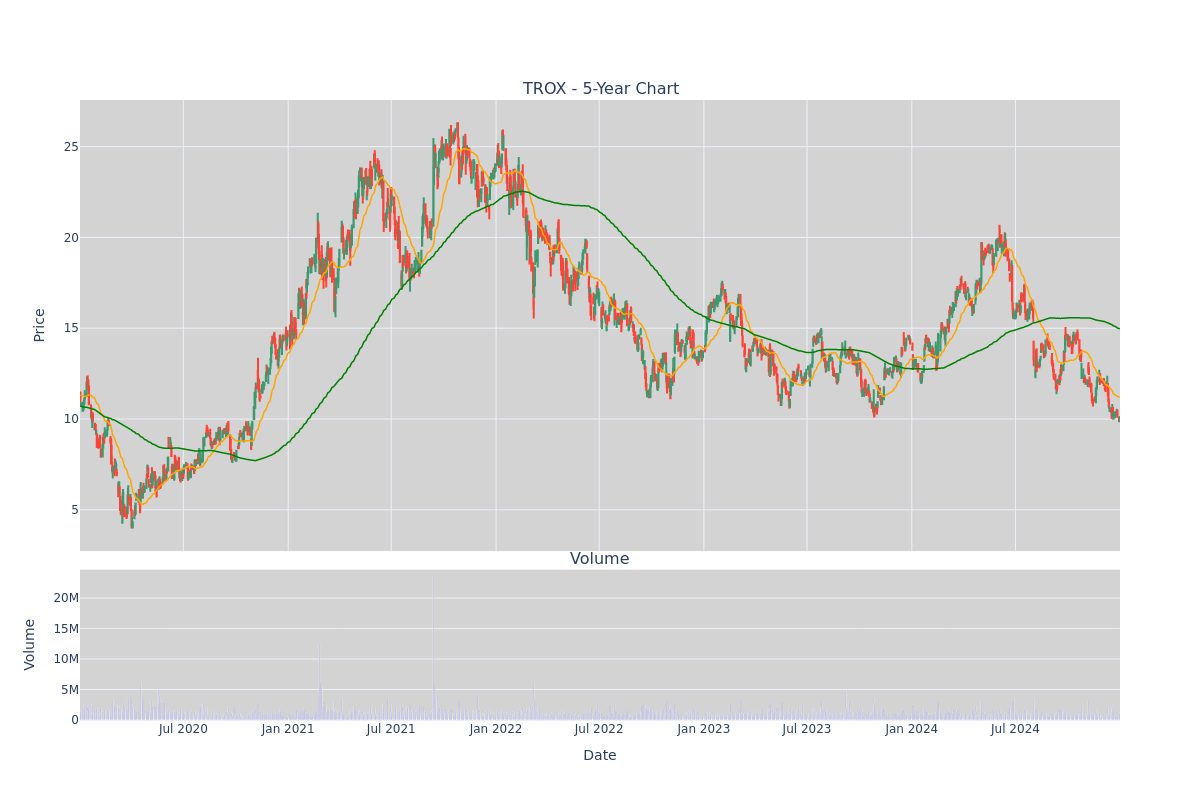Click the chart title "TROX - 5-Year Chart"
The height and width of the screenshot is (800, 1200).
600,89
